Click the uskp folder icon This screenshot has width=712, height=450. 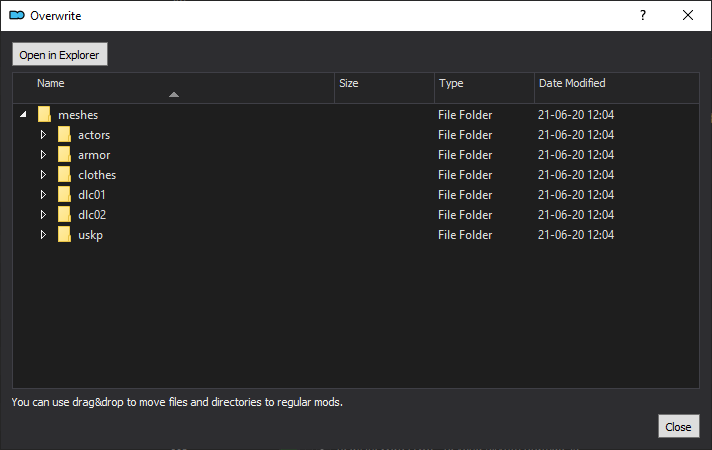tap(64, 234)
